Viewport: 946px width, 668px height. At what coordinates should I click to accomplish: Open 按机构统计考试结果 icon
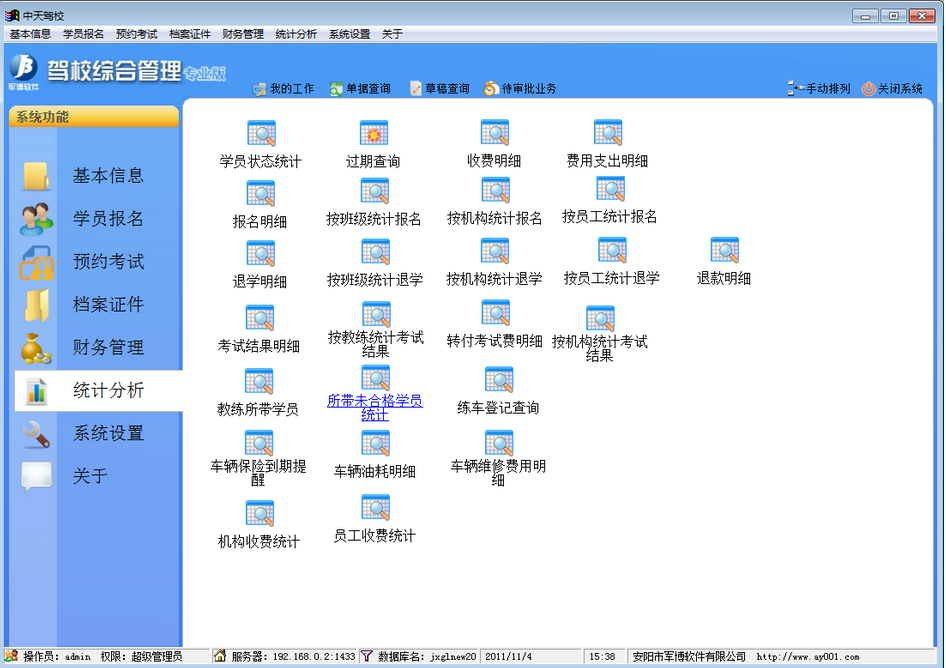click(x=600, y=319)
